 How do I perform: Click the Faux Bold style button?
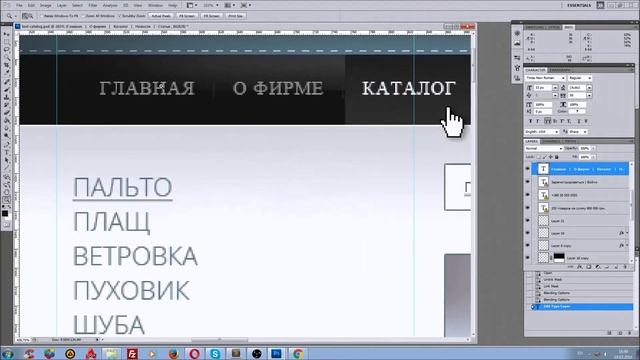(x=530, y=121)
